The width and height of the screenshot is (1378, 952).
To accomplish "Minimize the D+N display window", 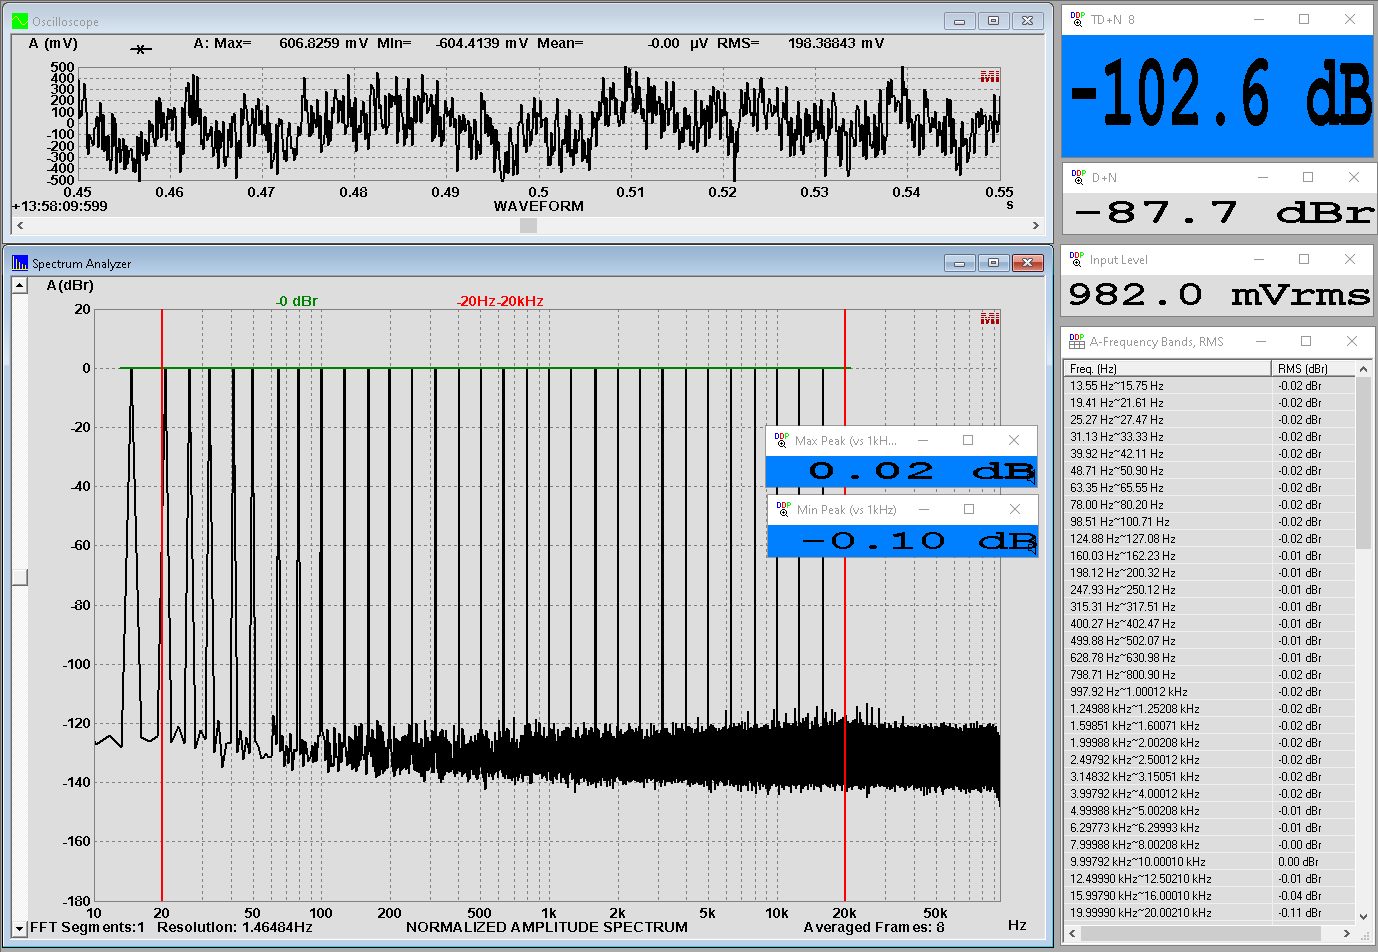I will [x=1262, y=177].
